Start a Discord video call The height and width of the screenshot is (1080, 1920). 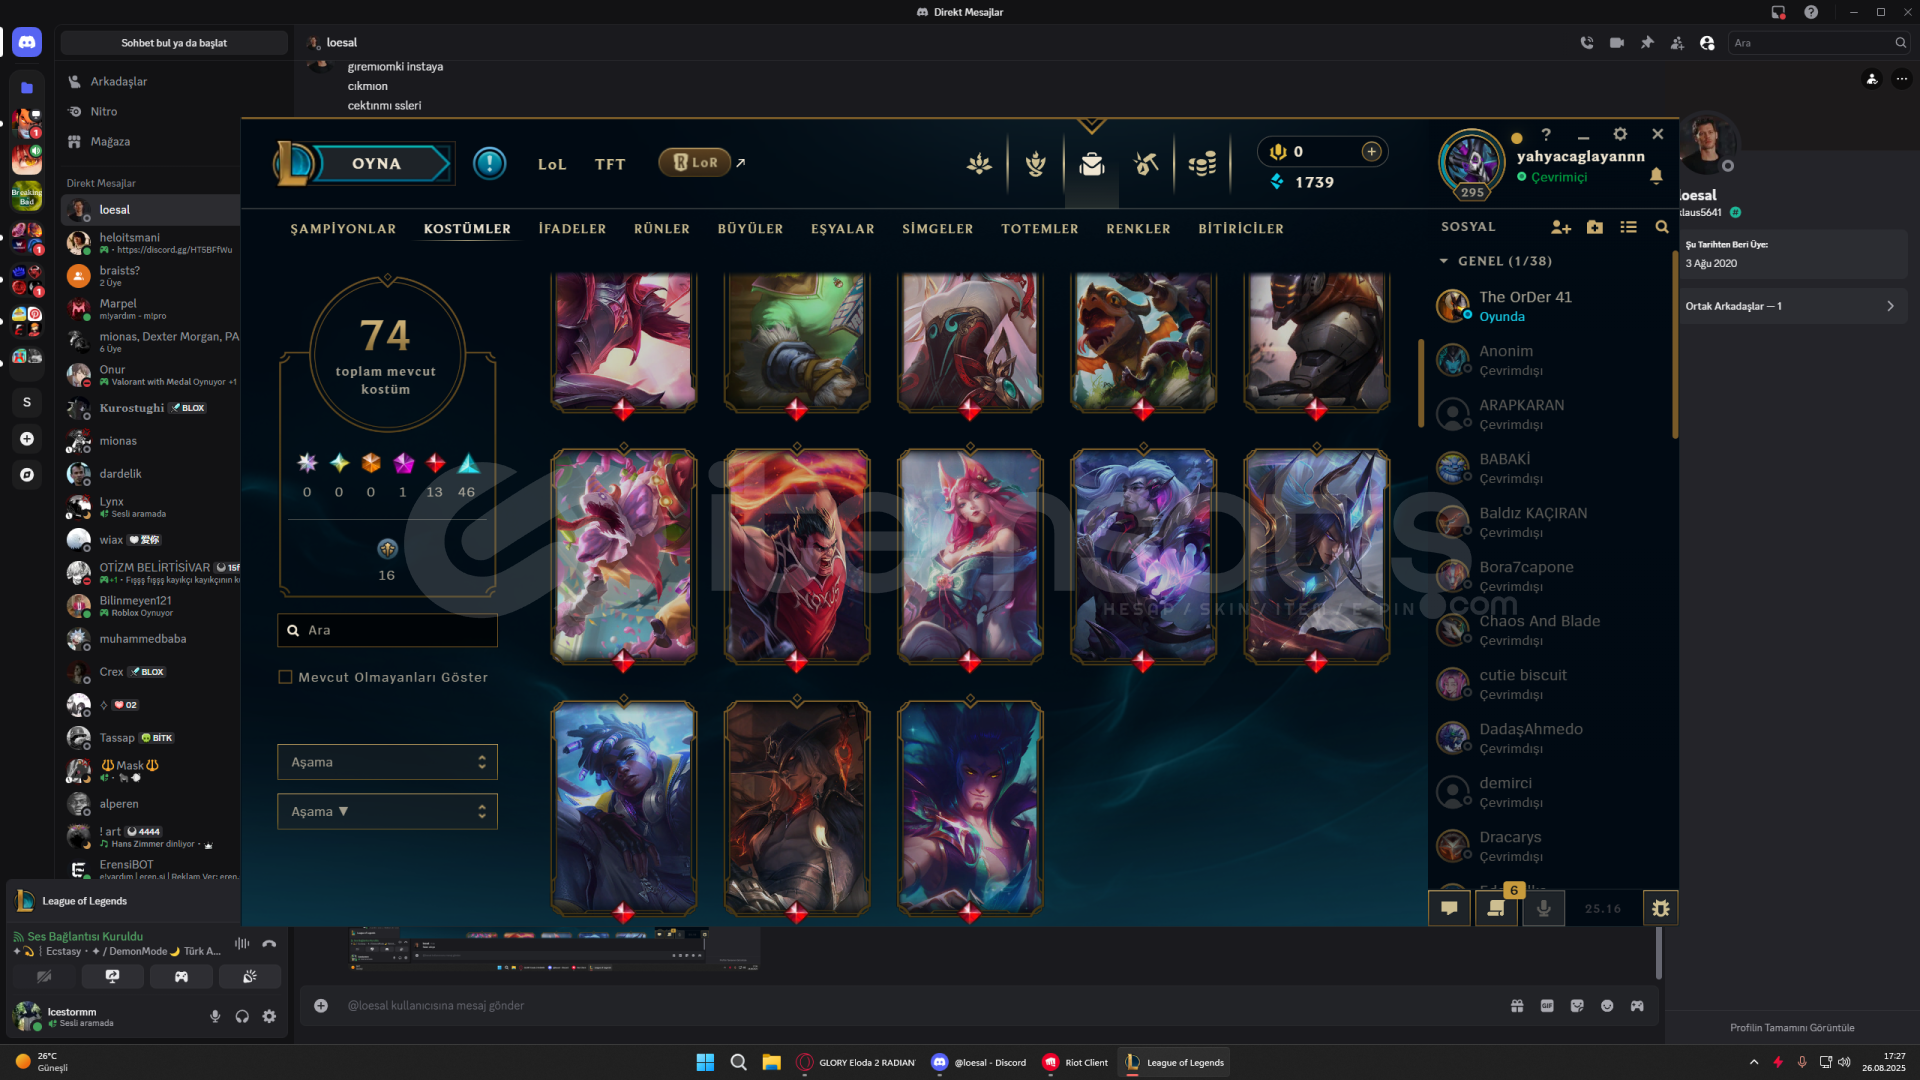pos(1617,43)
